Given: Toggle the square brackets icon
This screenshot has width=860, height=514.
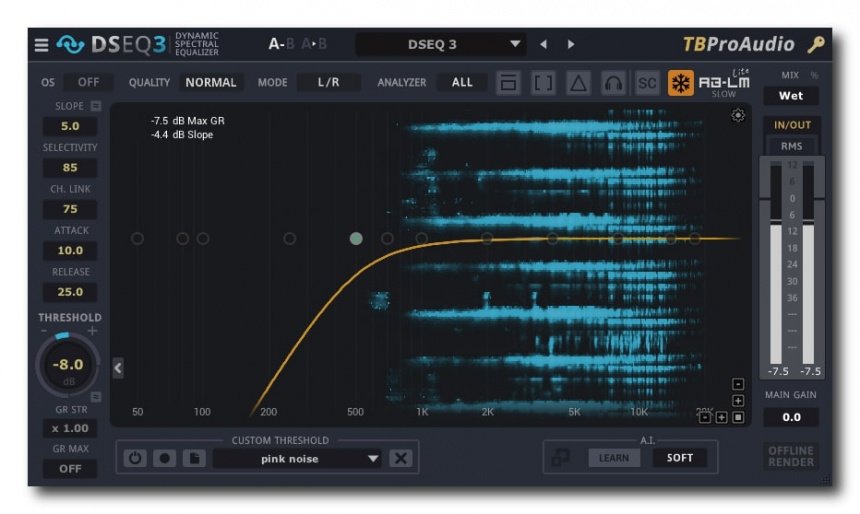Looking at the screenshot, I should pos(543,83).
